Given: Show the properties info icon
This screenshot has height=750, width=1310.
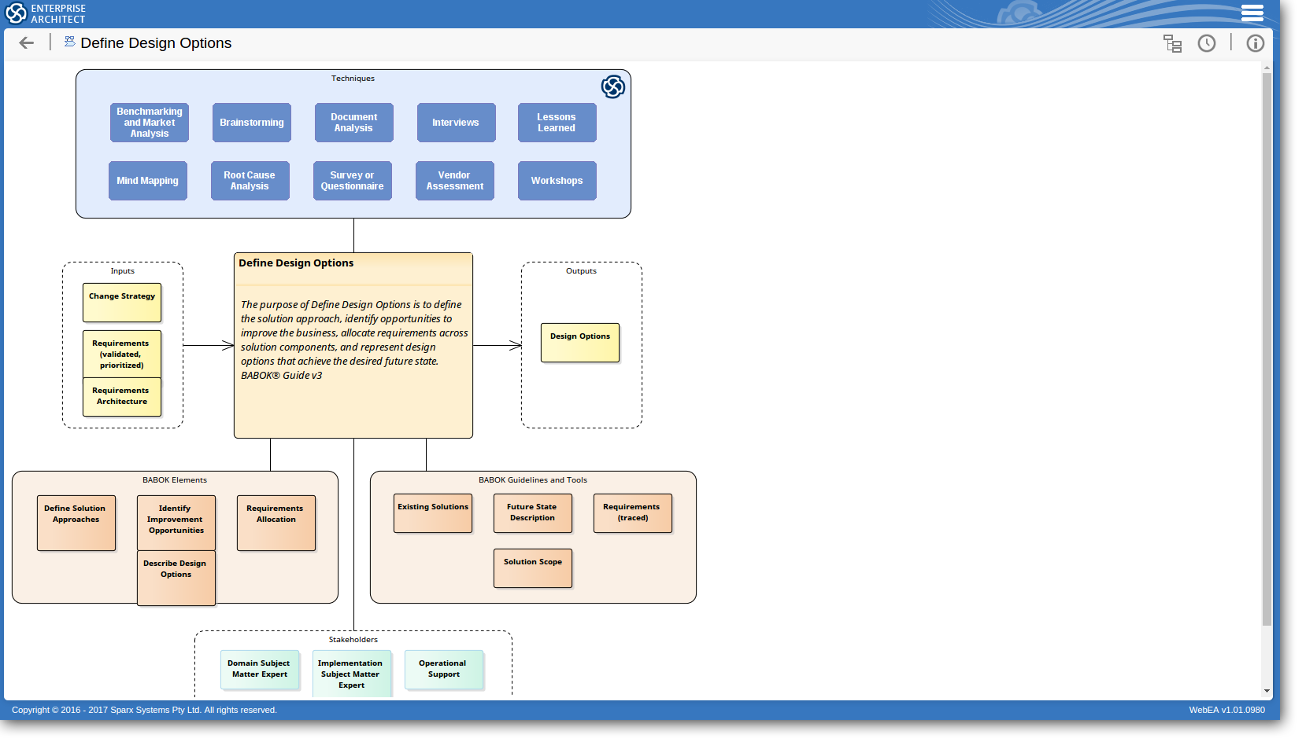Looking at the screenshot, I should click(1255, 43).
